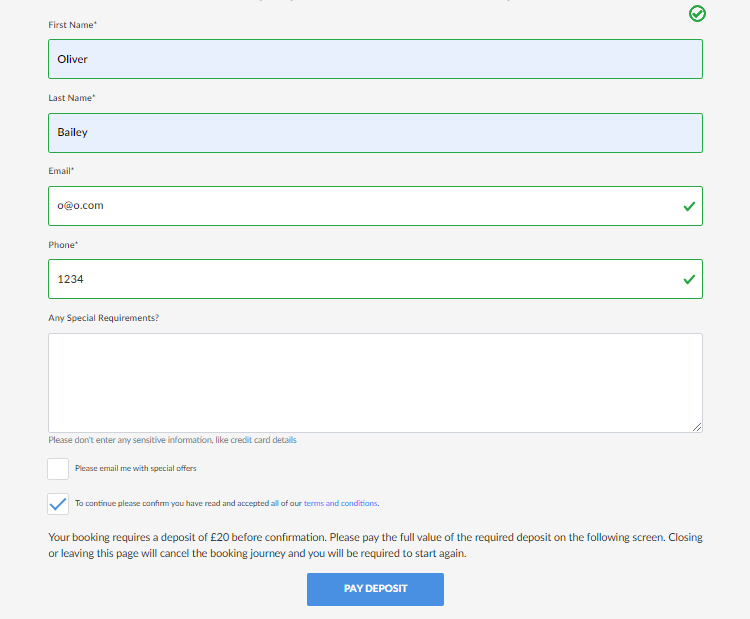750x619 pixels.
Task: Focus the First Name field containing Oliver
Action: point(375,59)
